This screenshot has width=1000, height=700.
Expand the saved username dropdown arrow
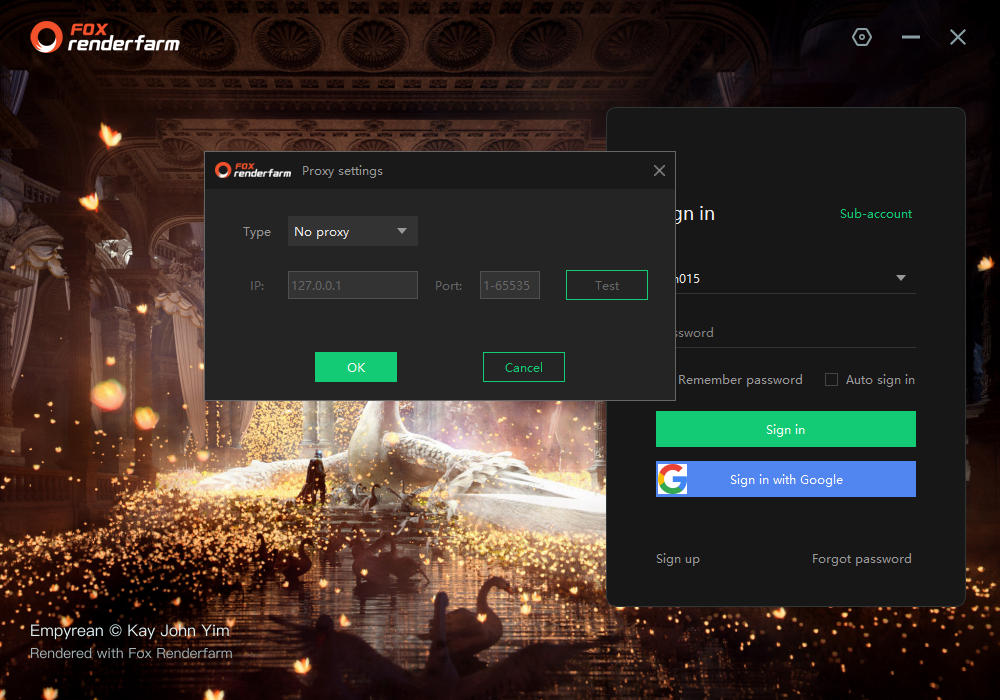point(901,278)
